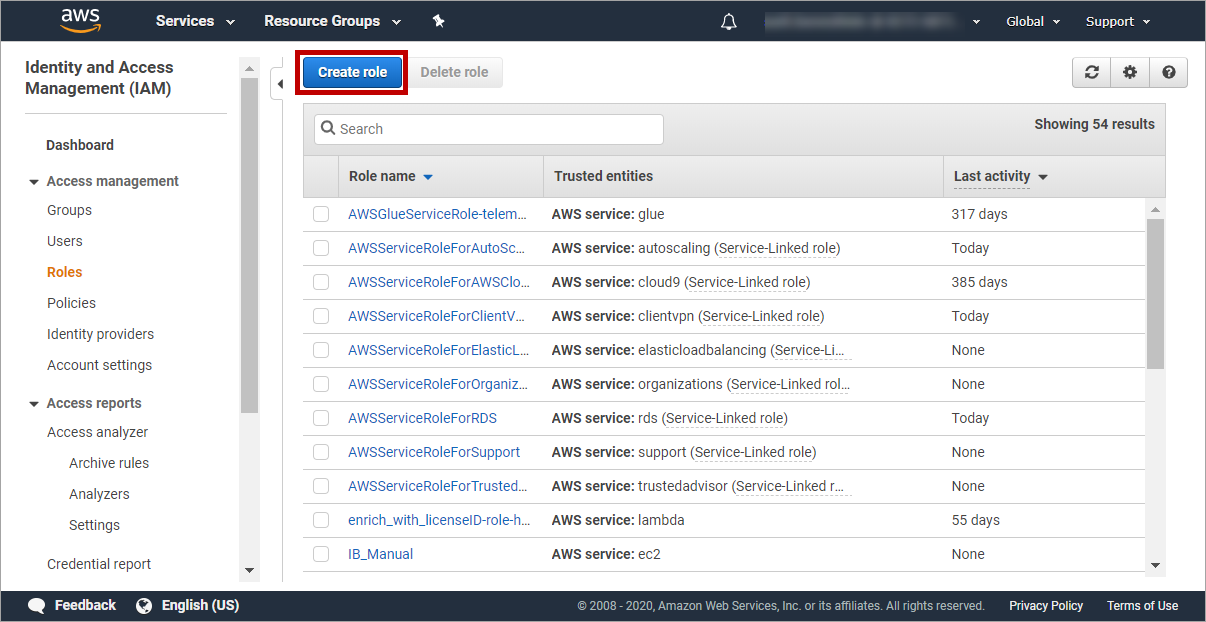Image resolution: width=1206 pixels, height=622 pixels.
Task: Open the AWSGlueServiceRole-telem role link
Action: tap(438, 214)
